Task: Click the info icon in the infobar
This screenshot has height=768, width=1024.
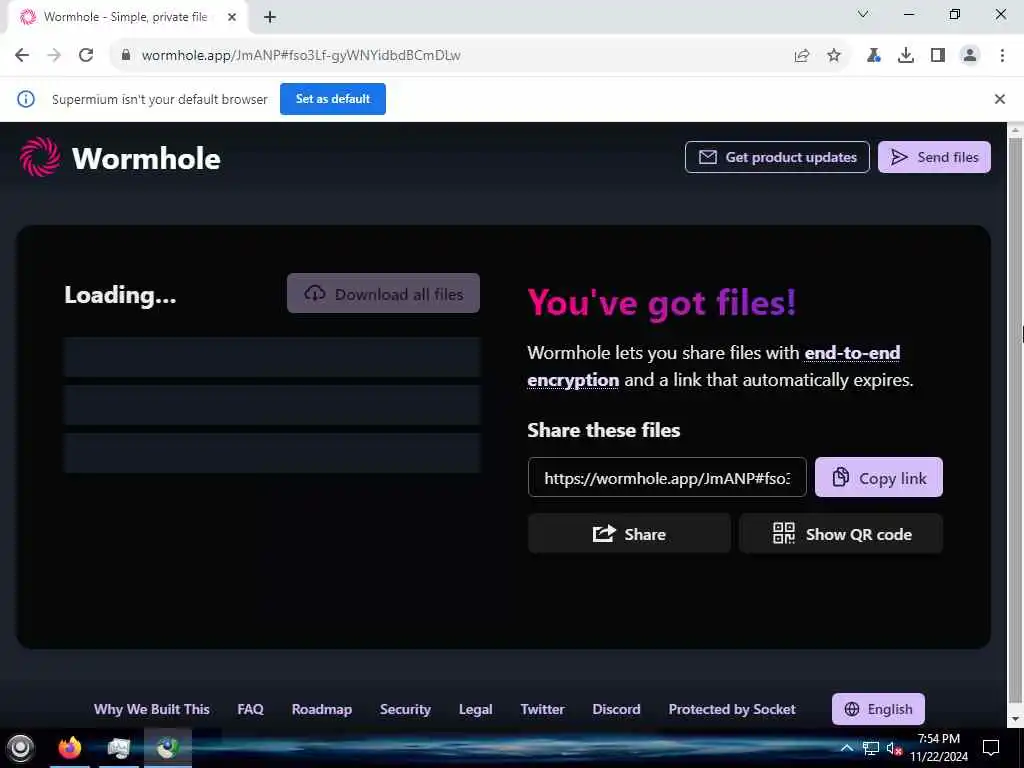Action: [25, 99]
